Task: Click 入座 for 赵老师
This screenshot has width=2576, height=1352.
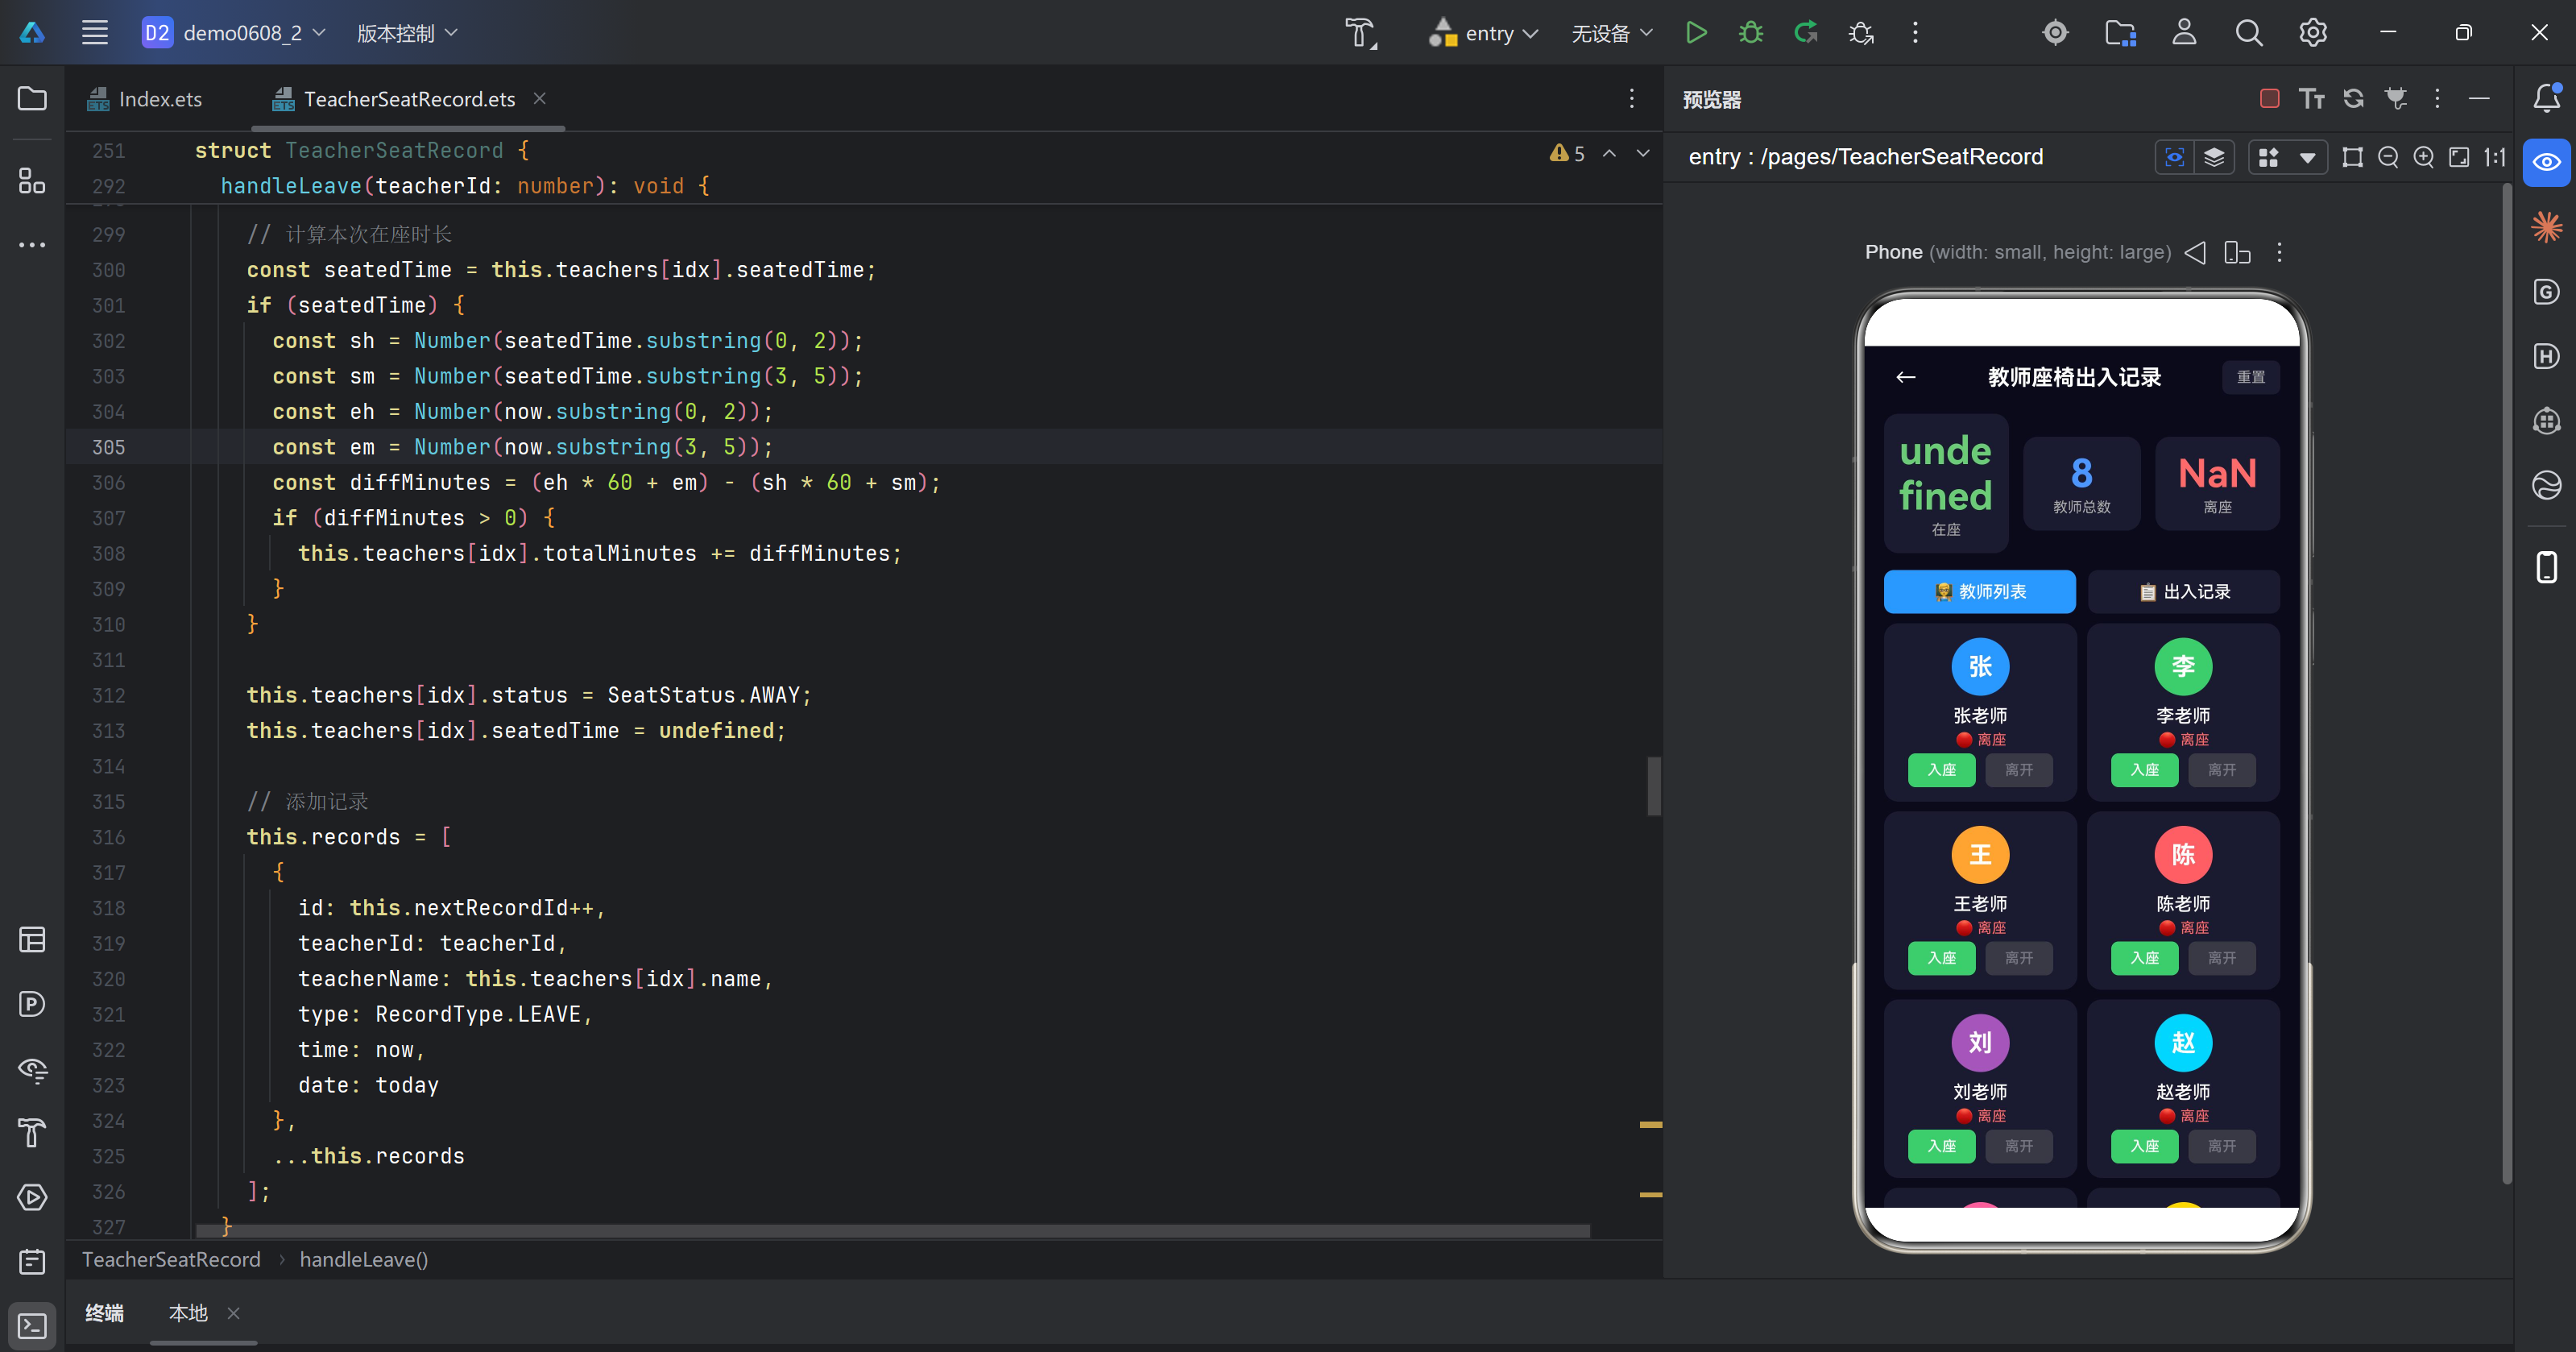Action: coord(2144,1146)
